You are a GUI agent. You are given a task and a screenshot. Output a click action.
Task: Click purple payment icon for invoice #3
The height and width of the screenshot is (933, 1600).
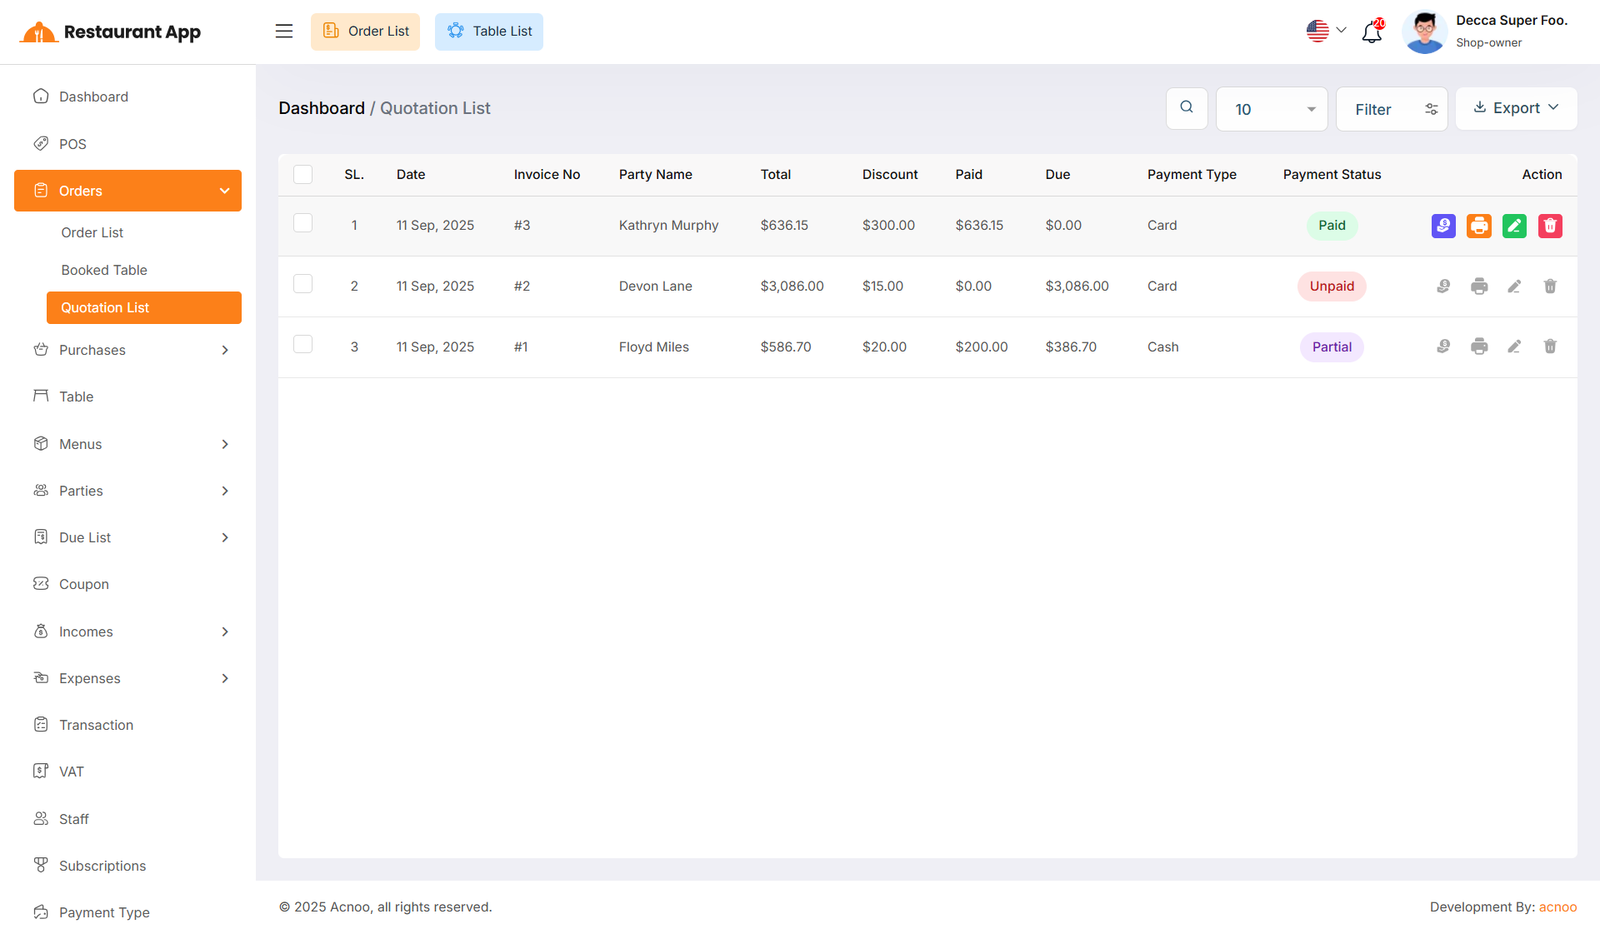tap(1443, 226)
